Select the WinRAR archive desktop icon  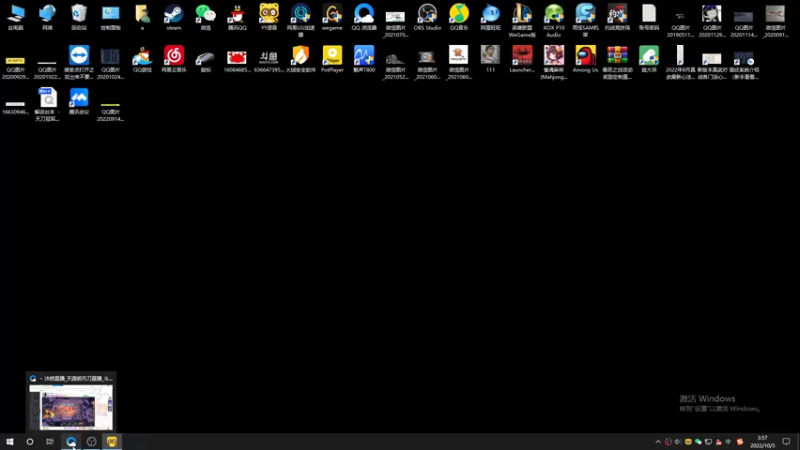point(617,62)
